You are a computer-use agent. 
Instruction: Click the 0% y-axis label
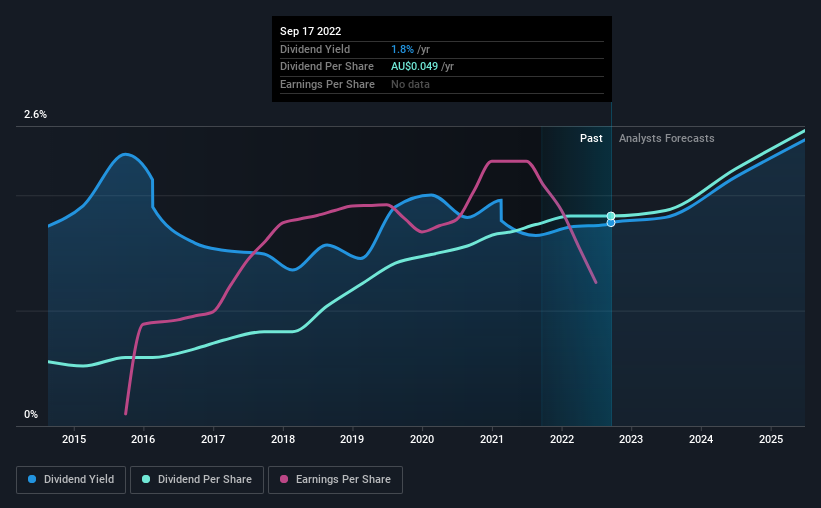[x=31, y=414]
